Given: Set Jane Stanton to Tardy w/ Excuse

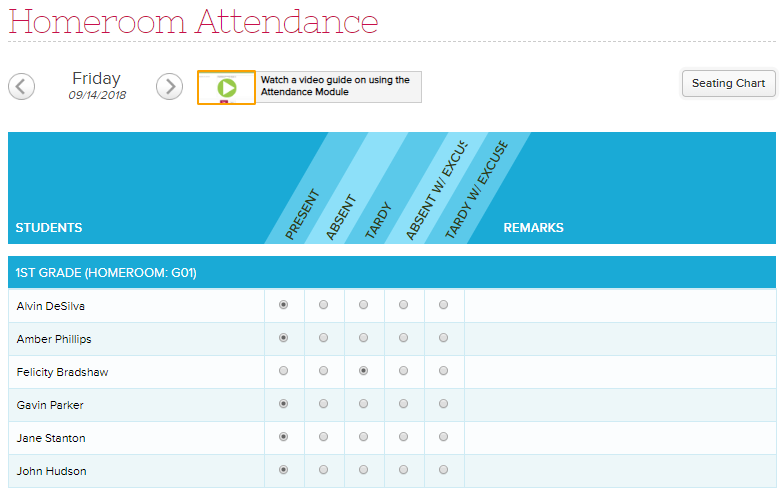Looking at the screenshot, I should 444,436.
